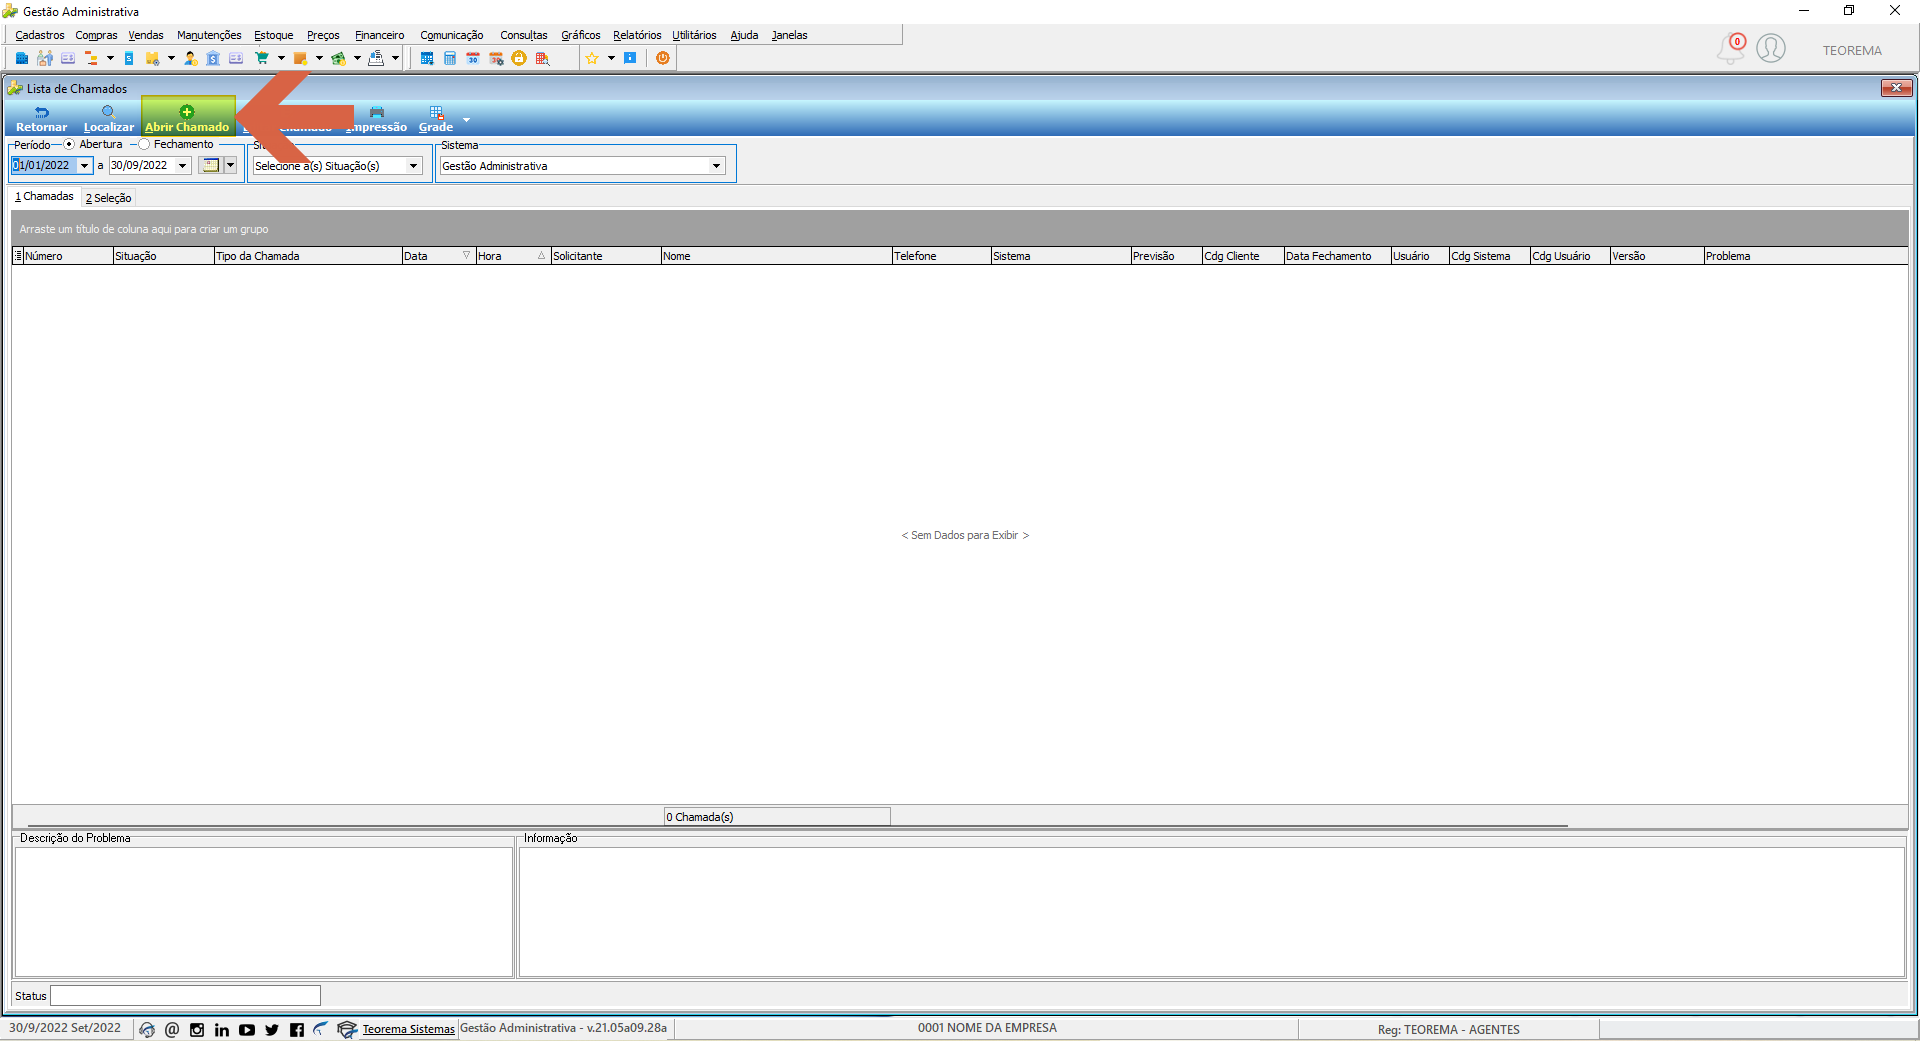Sort by the Solicitante column header
This screenshot has width=1920, height=1041.
coord(606,256)
